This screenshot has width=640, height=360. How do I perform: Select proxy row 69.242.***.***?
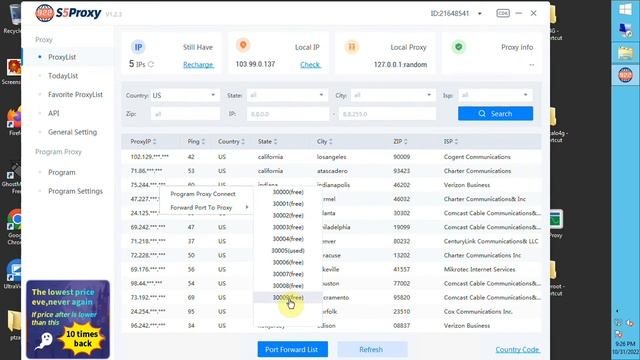pos(331,227)
